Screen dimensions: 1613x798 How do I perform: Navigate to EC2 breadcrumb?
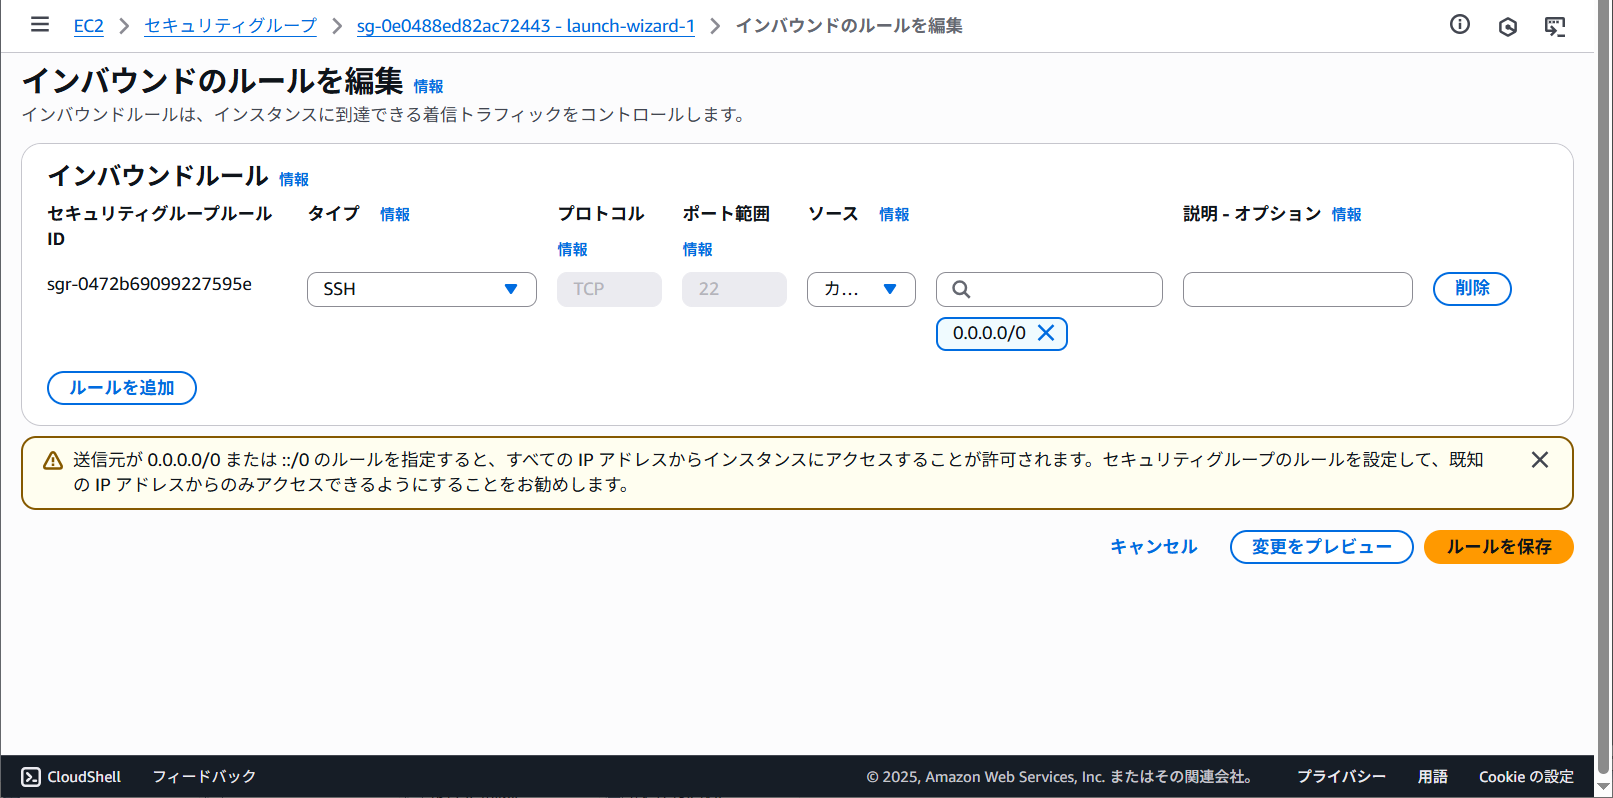click(x=88, y=26)
